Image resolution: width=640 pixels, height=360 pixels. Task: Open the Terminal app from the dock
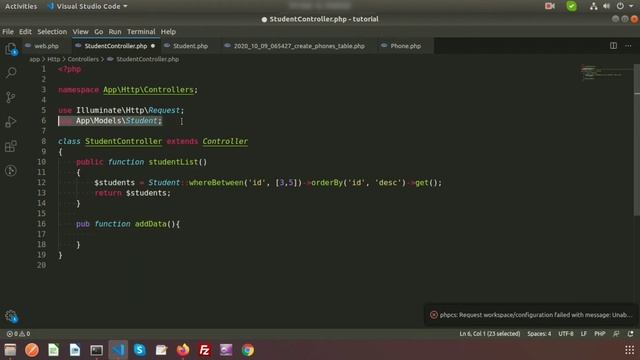click(x=97, y=350)
